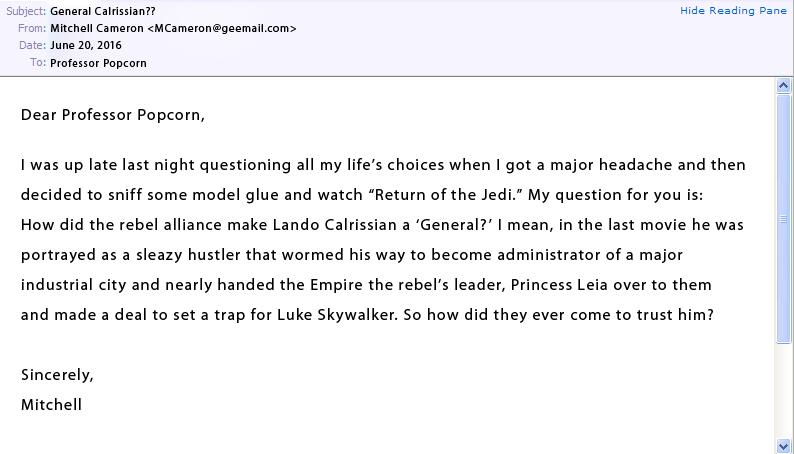Viewport: 794px width, 454px height.
Task: Click the vertical scrollbar thumb
Action: click(784, 218)
